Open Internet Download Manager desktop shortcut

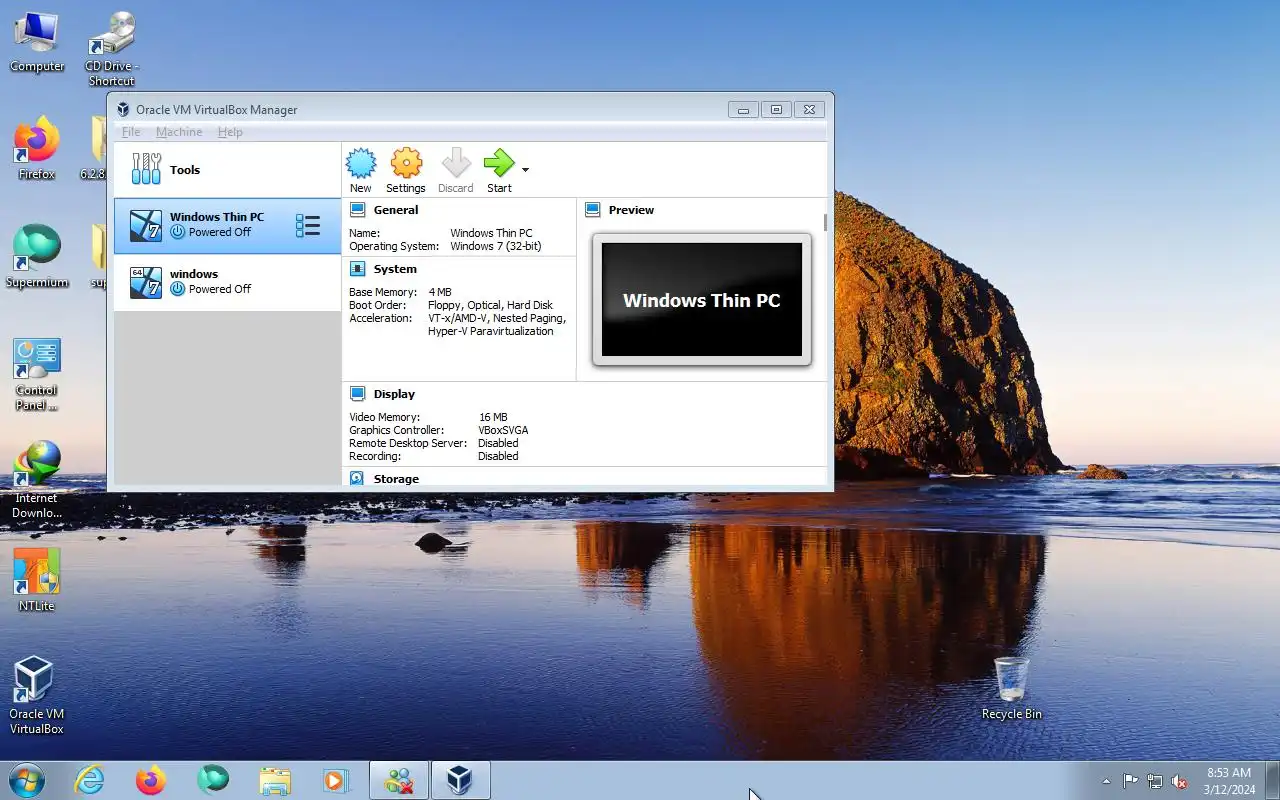click(x=37, y=481)
